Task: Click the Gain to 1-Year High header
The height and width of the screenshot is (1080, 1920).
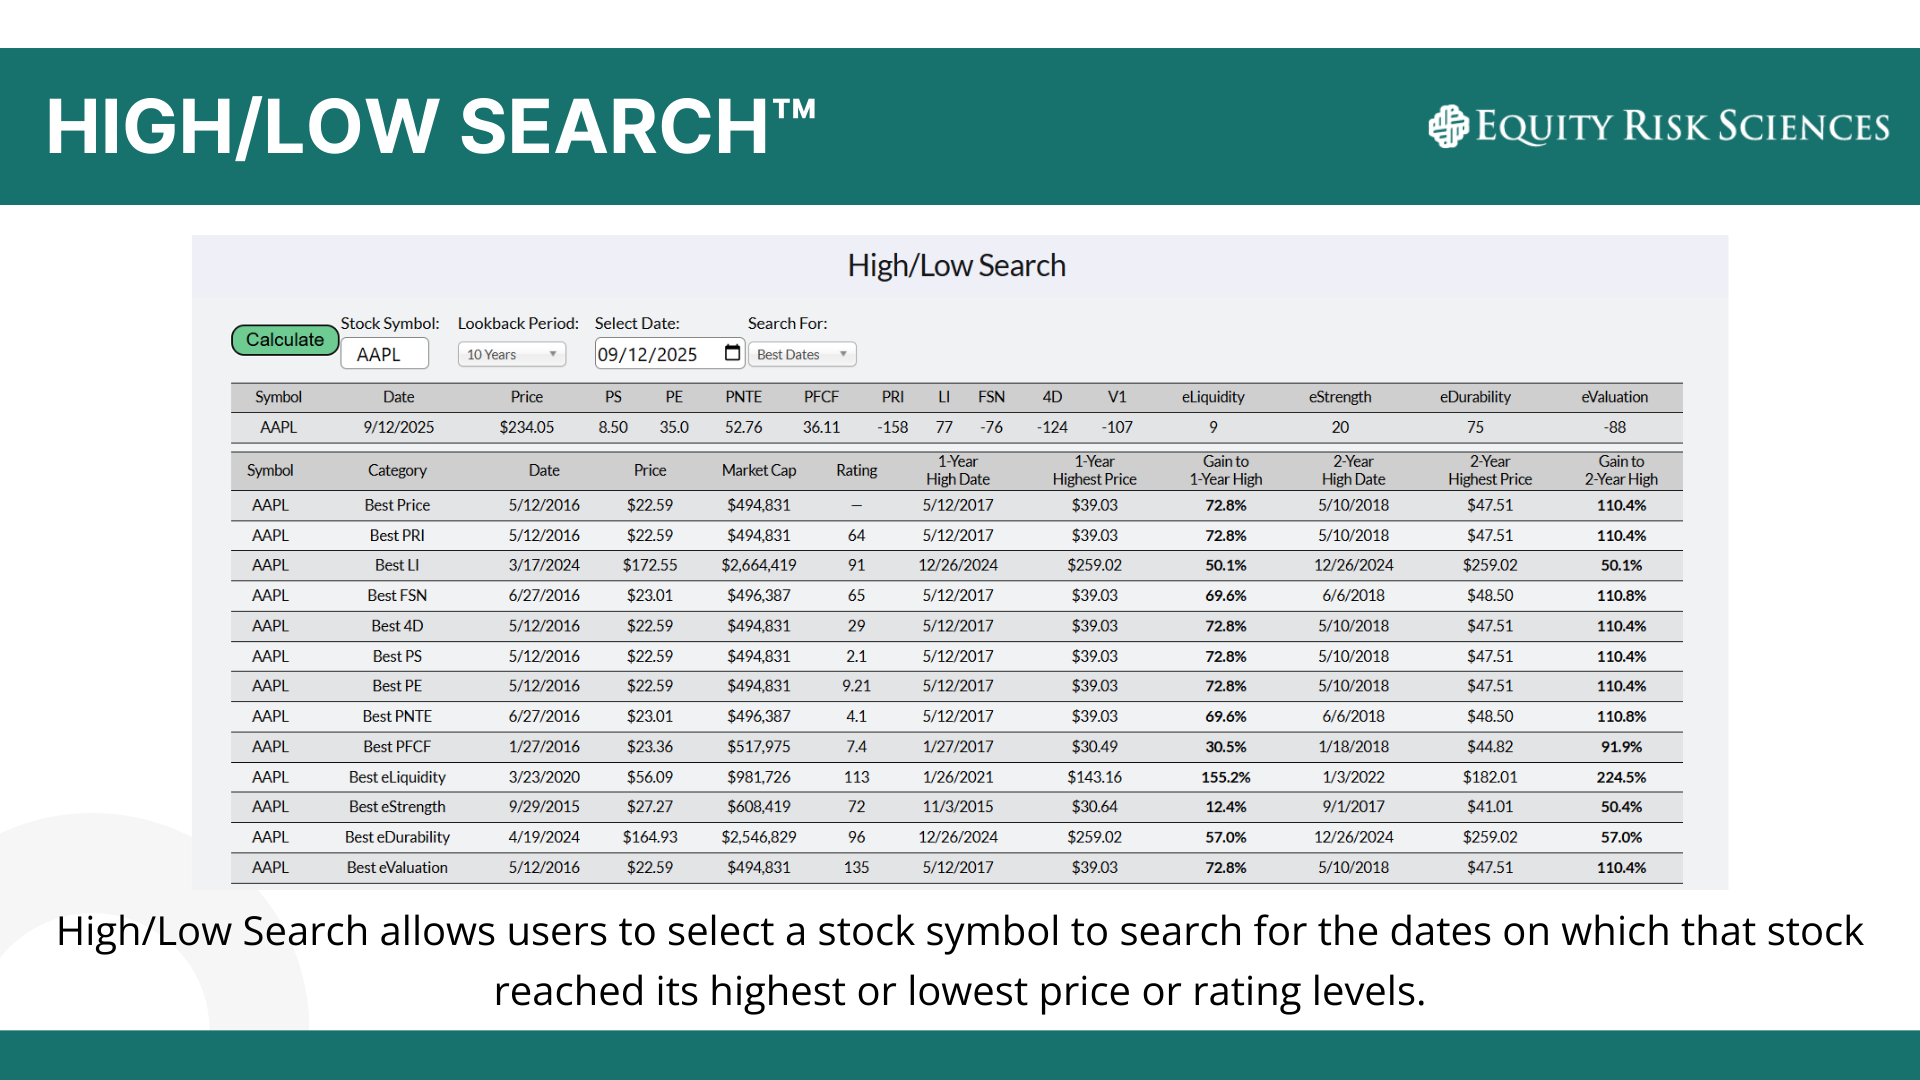Action: coord(1226,470)
